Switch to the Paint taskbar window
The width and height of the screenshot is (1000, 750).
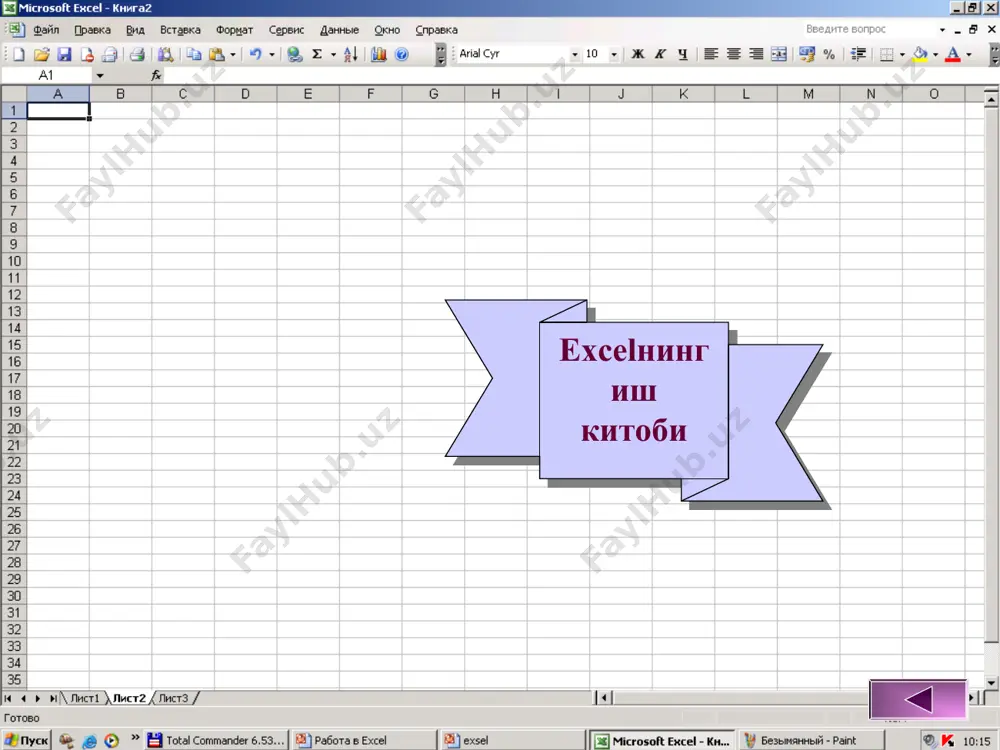coord(810,740)
